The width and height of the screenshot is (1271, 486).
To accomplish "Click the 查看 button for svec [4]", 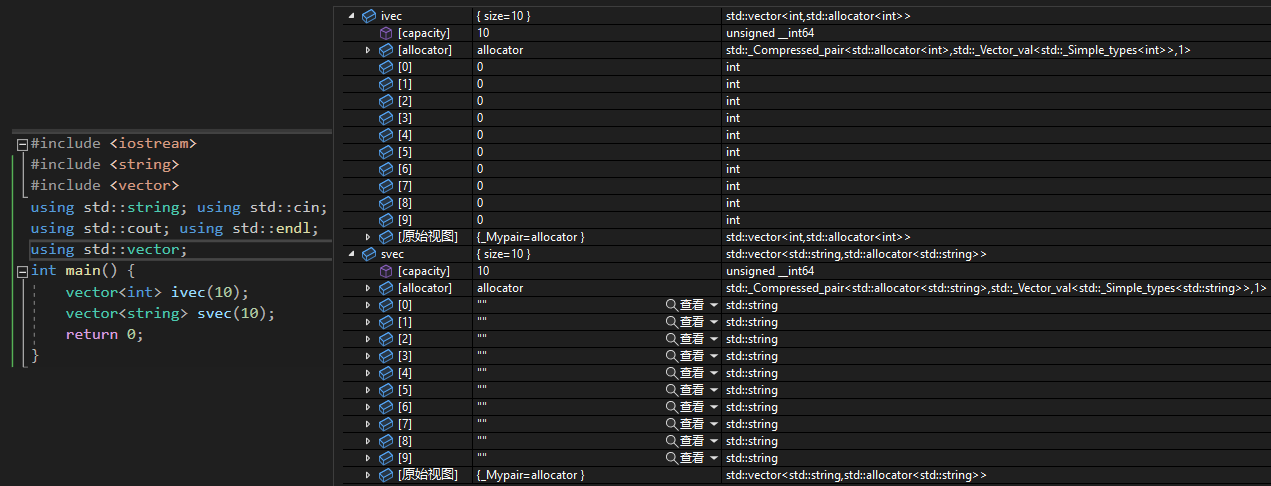I will coord(692,373).
